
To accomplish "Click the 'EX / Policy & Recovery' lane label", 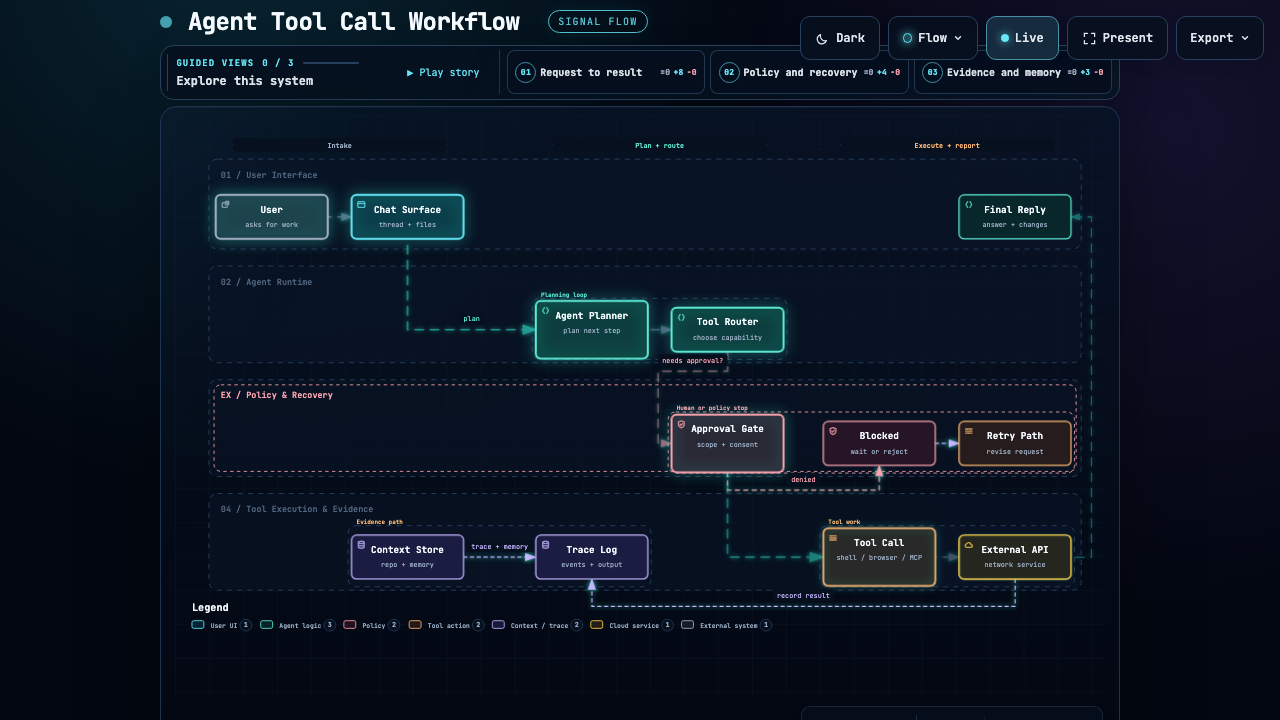I will pos(277,396).
